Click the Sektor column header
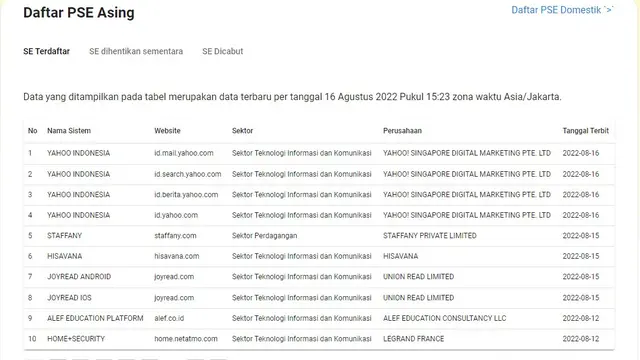The width and height of the screenshot is (640, 360). 242,131
